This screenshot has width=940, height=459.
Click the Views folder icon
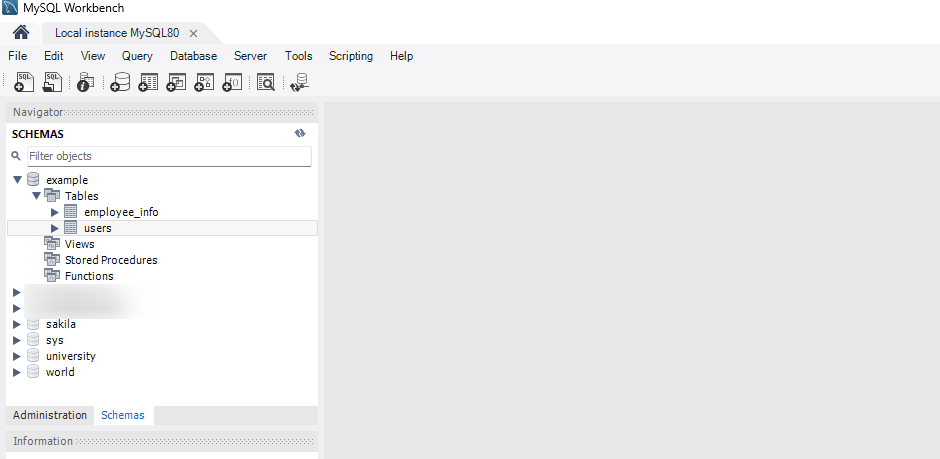click(x=52, y=243)
